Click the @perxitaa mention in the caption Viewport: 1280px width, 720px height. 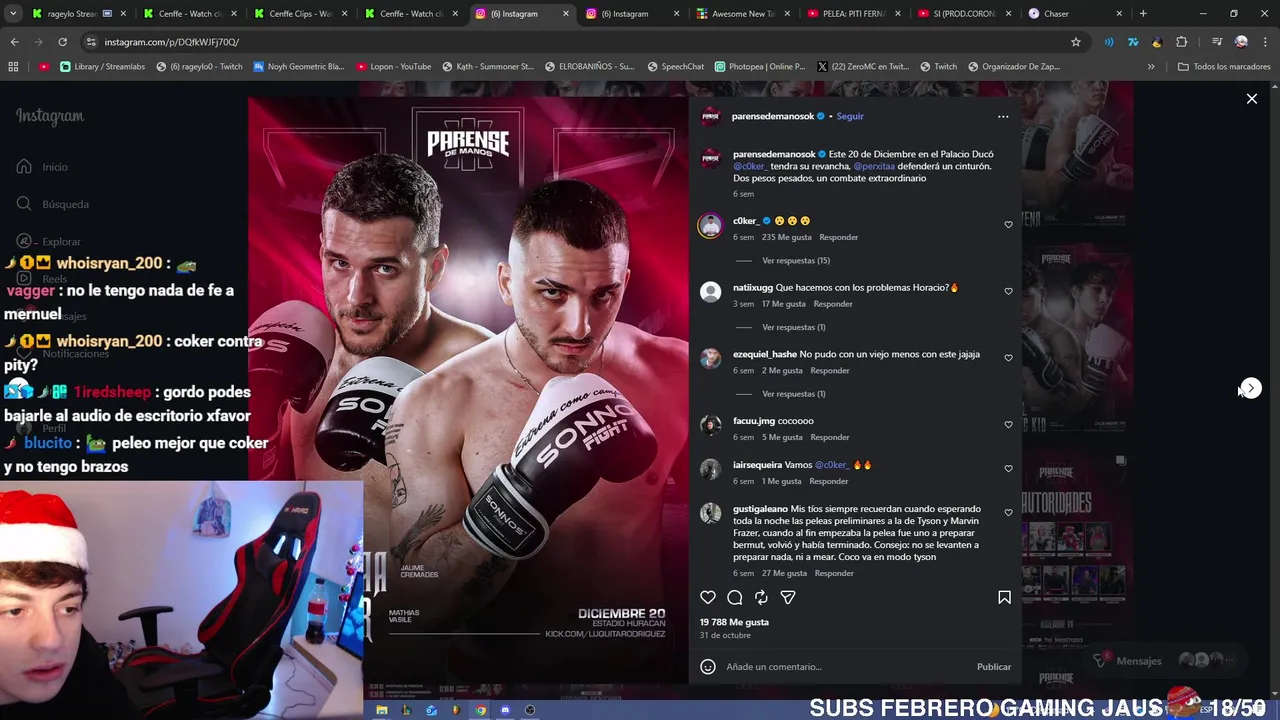coord(873,166)
